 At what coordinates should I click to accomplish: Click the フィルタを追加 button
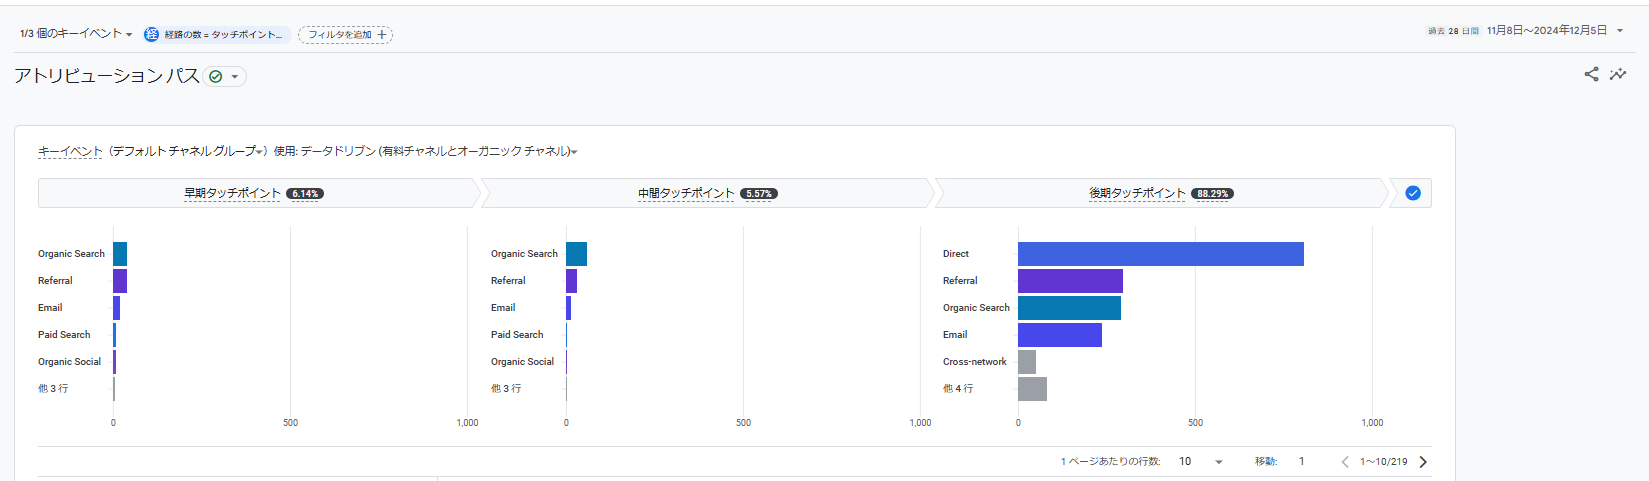[x=345, y=34]
